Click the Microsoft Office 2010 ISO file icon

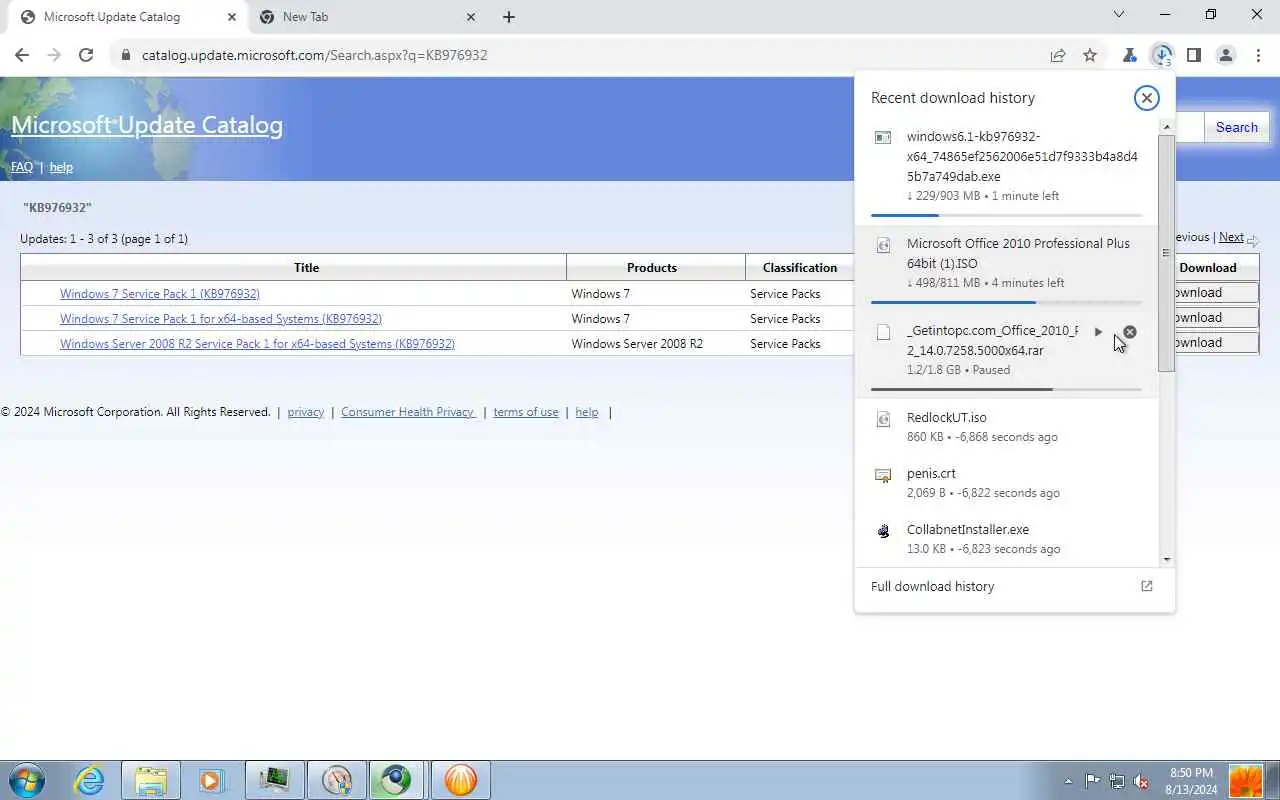pos(883,245)
